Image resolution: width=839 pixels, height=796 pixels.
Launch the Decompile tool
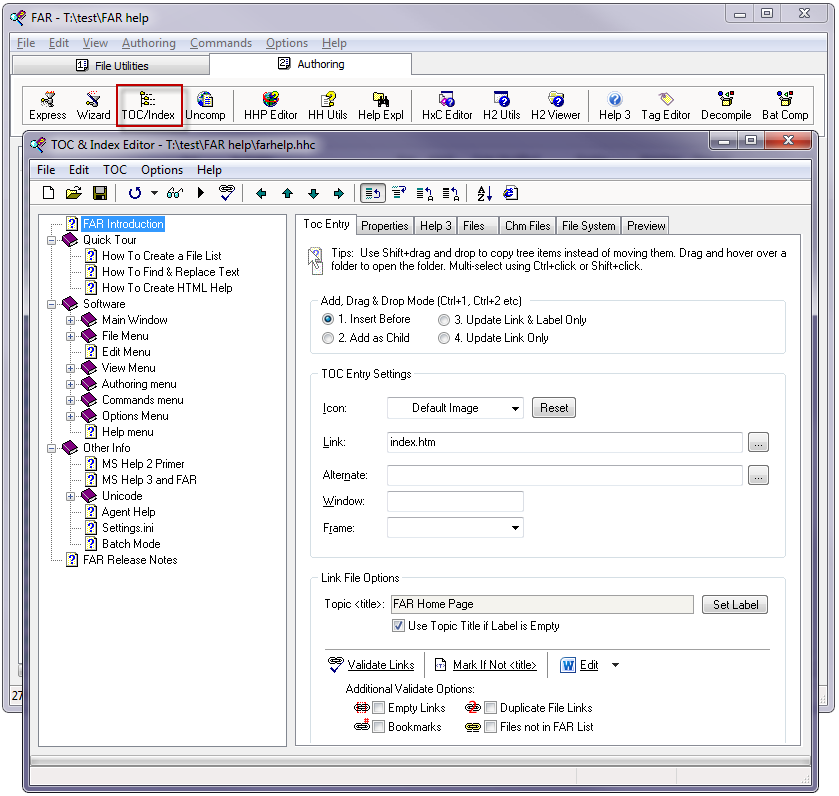725,106
